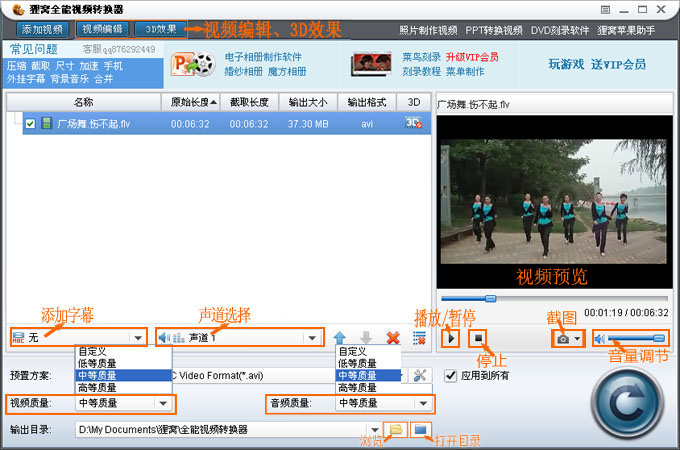Click the 3D icon in the file row

[x=414, y=124]
